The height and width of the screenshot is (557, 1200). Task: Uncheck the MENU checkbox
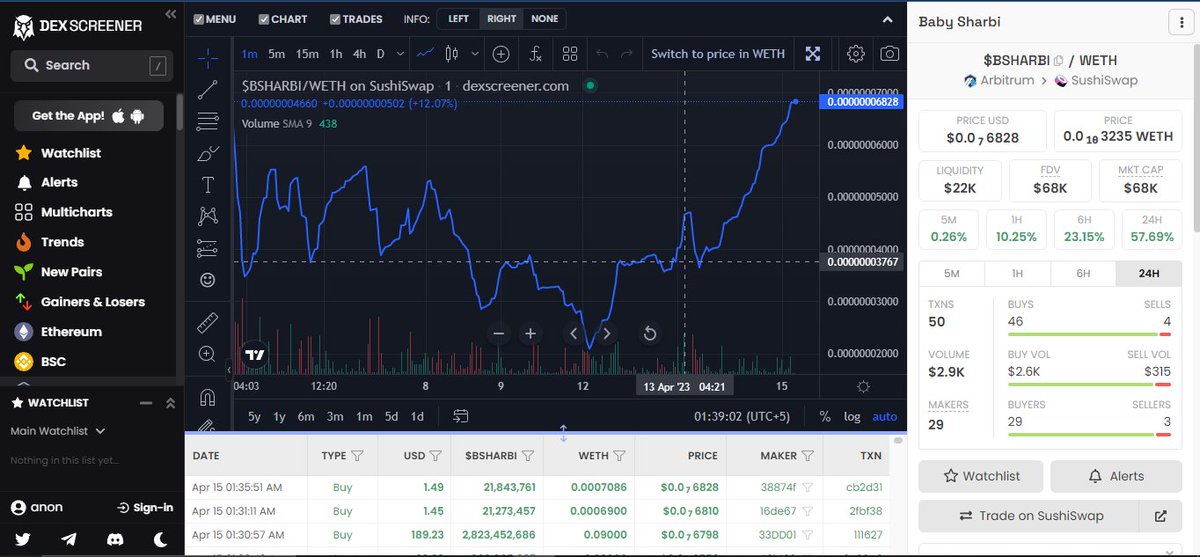click(x=199, y=19)
